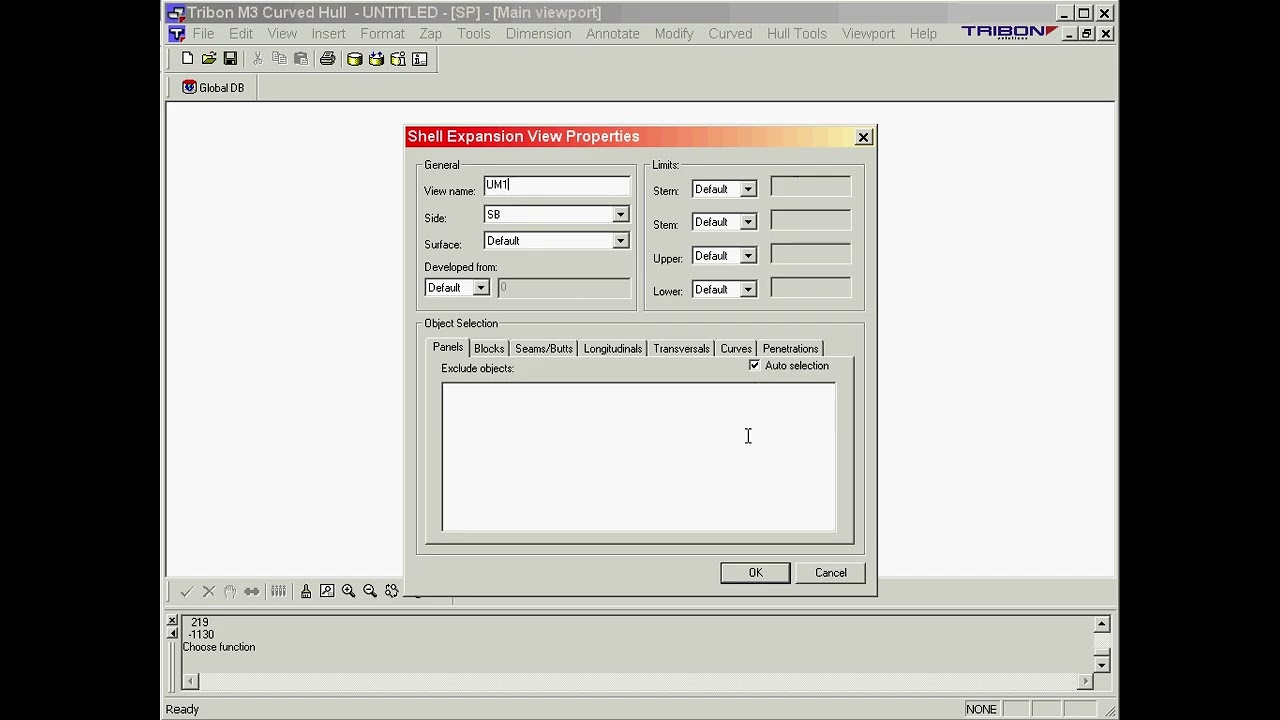The width and height of the screenshot is (1280, 720).
Task: Open the Viewport menu
Action: click(x=868, y=34)
